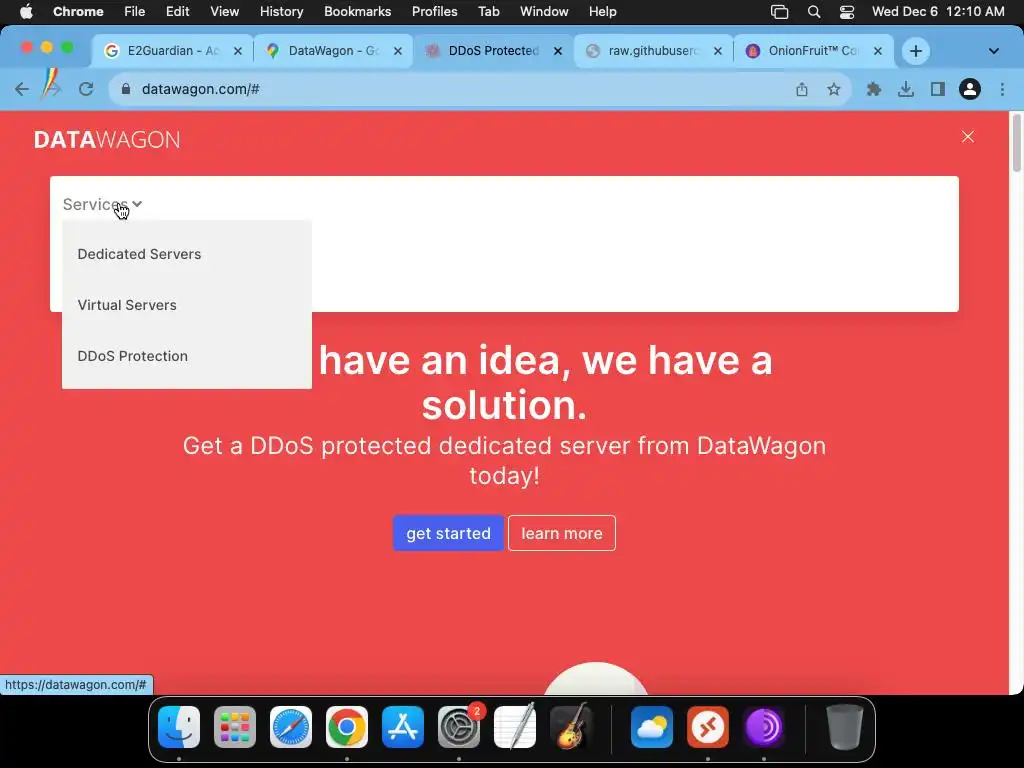Image resolution: width=1024 pixels, height=768 pixels.
Task: Select the DDoS Protected tab
Action: (x=493, y=51)
